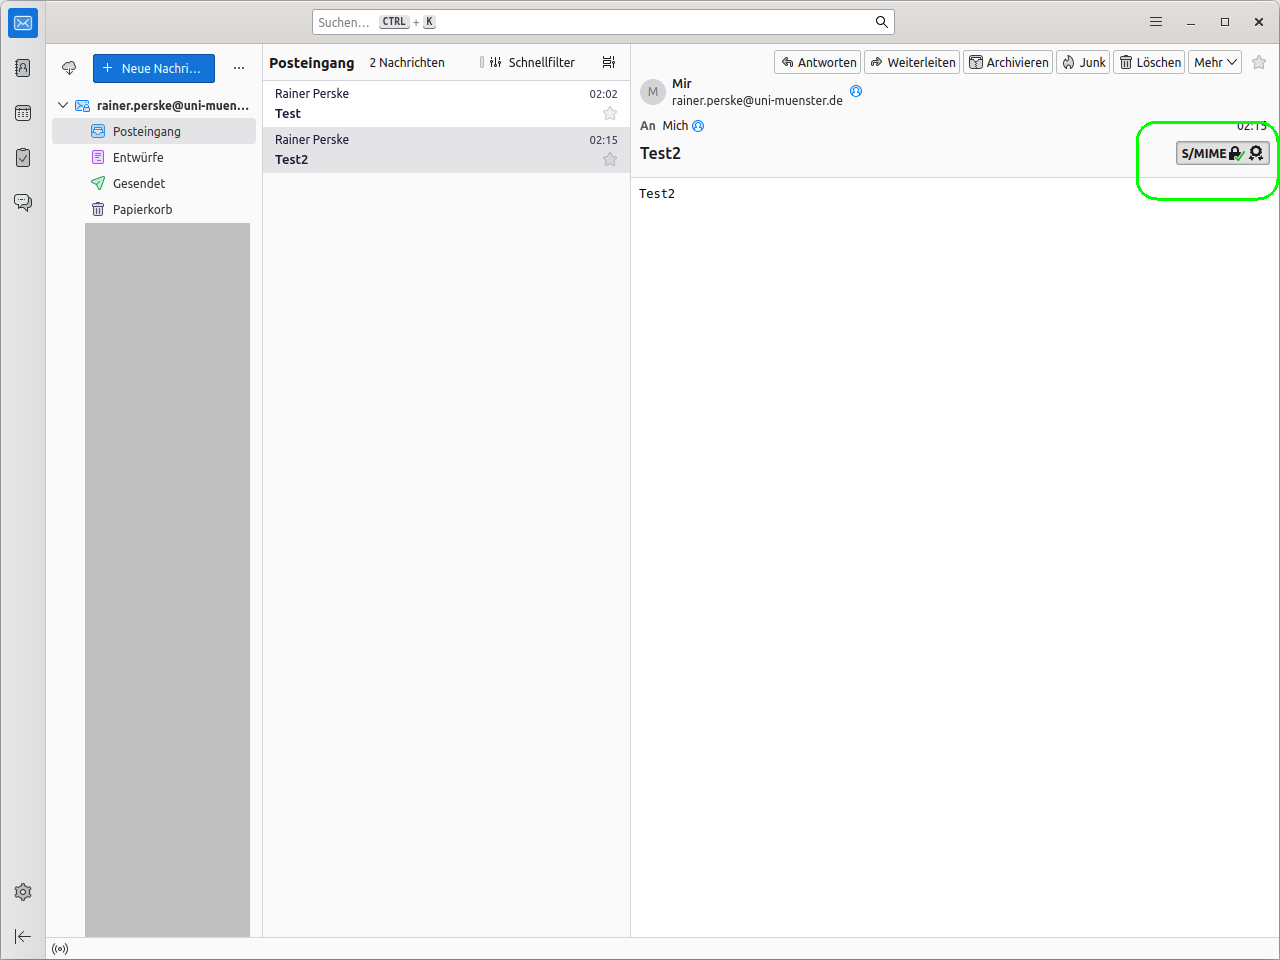The image size is (1280, 960).
Task: Open the Papierkorb folder
Action: (x=142, y=209)
